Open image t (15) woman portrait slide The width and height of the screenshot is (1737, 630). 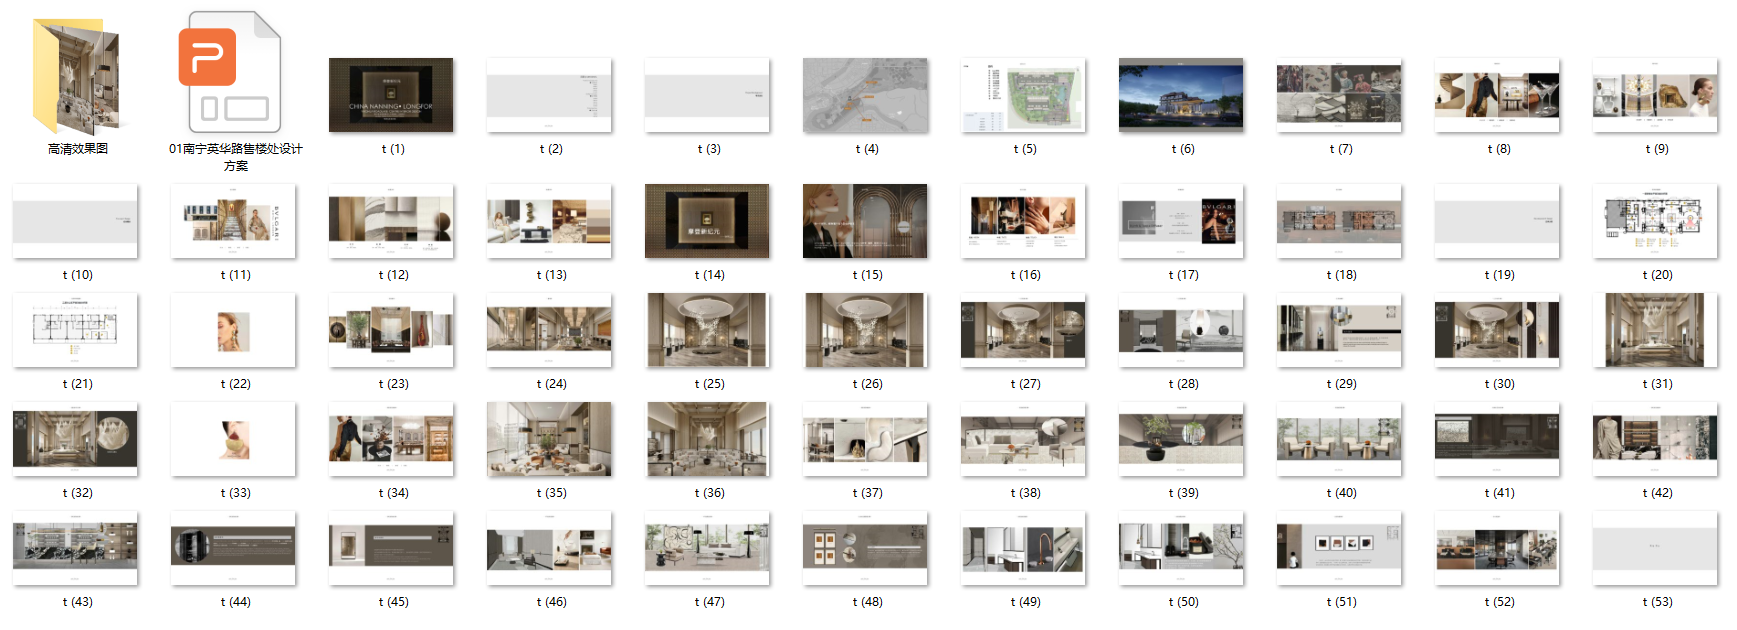tap(865, 221)
